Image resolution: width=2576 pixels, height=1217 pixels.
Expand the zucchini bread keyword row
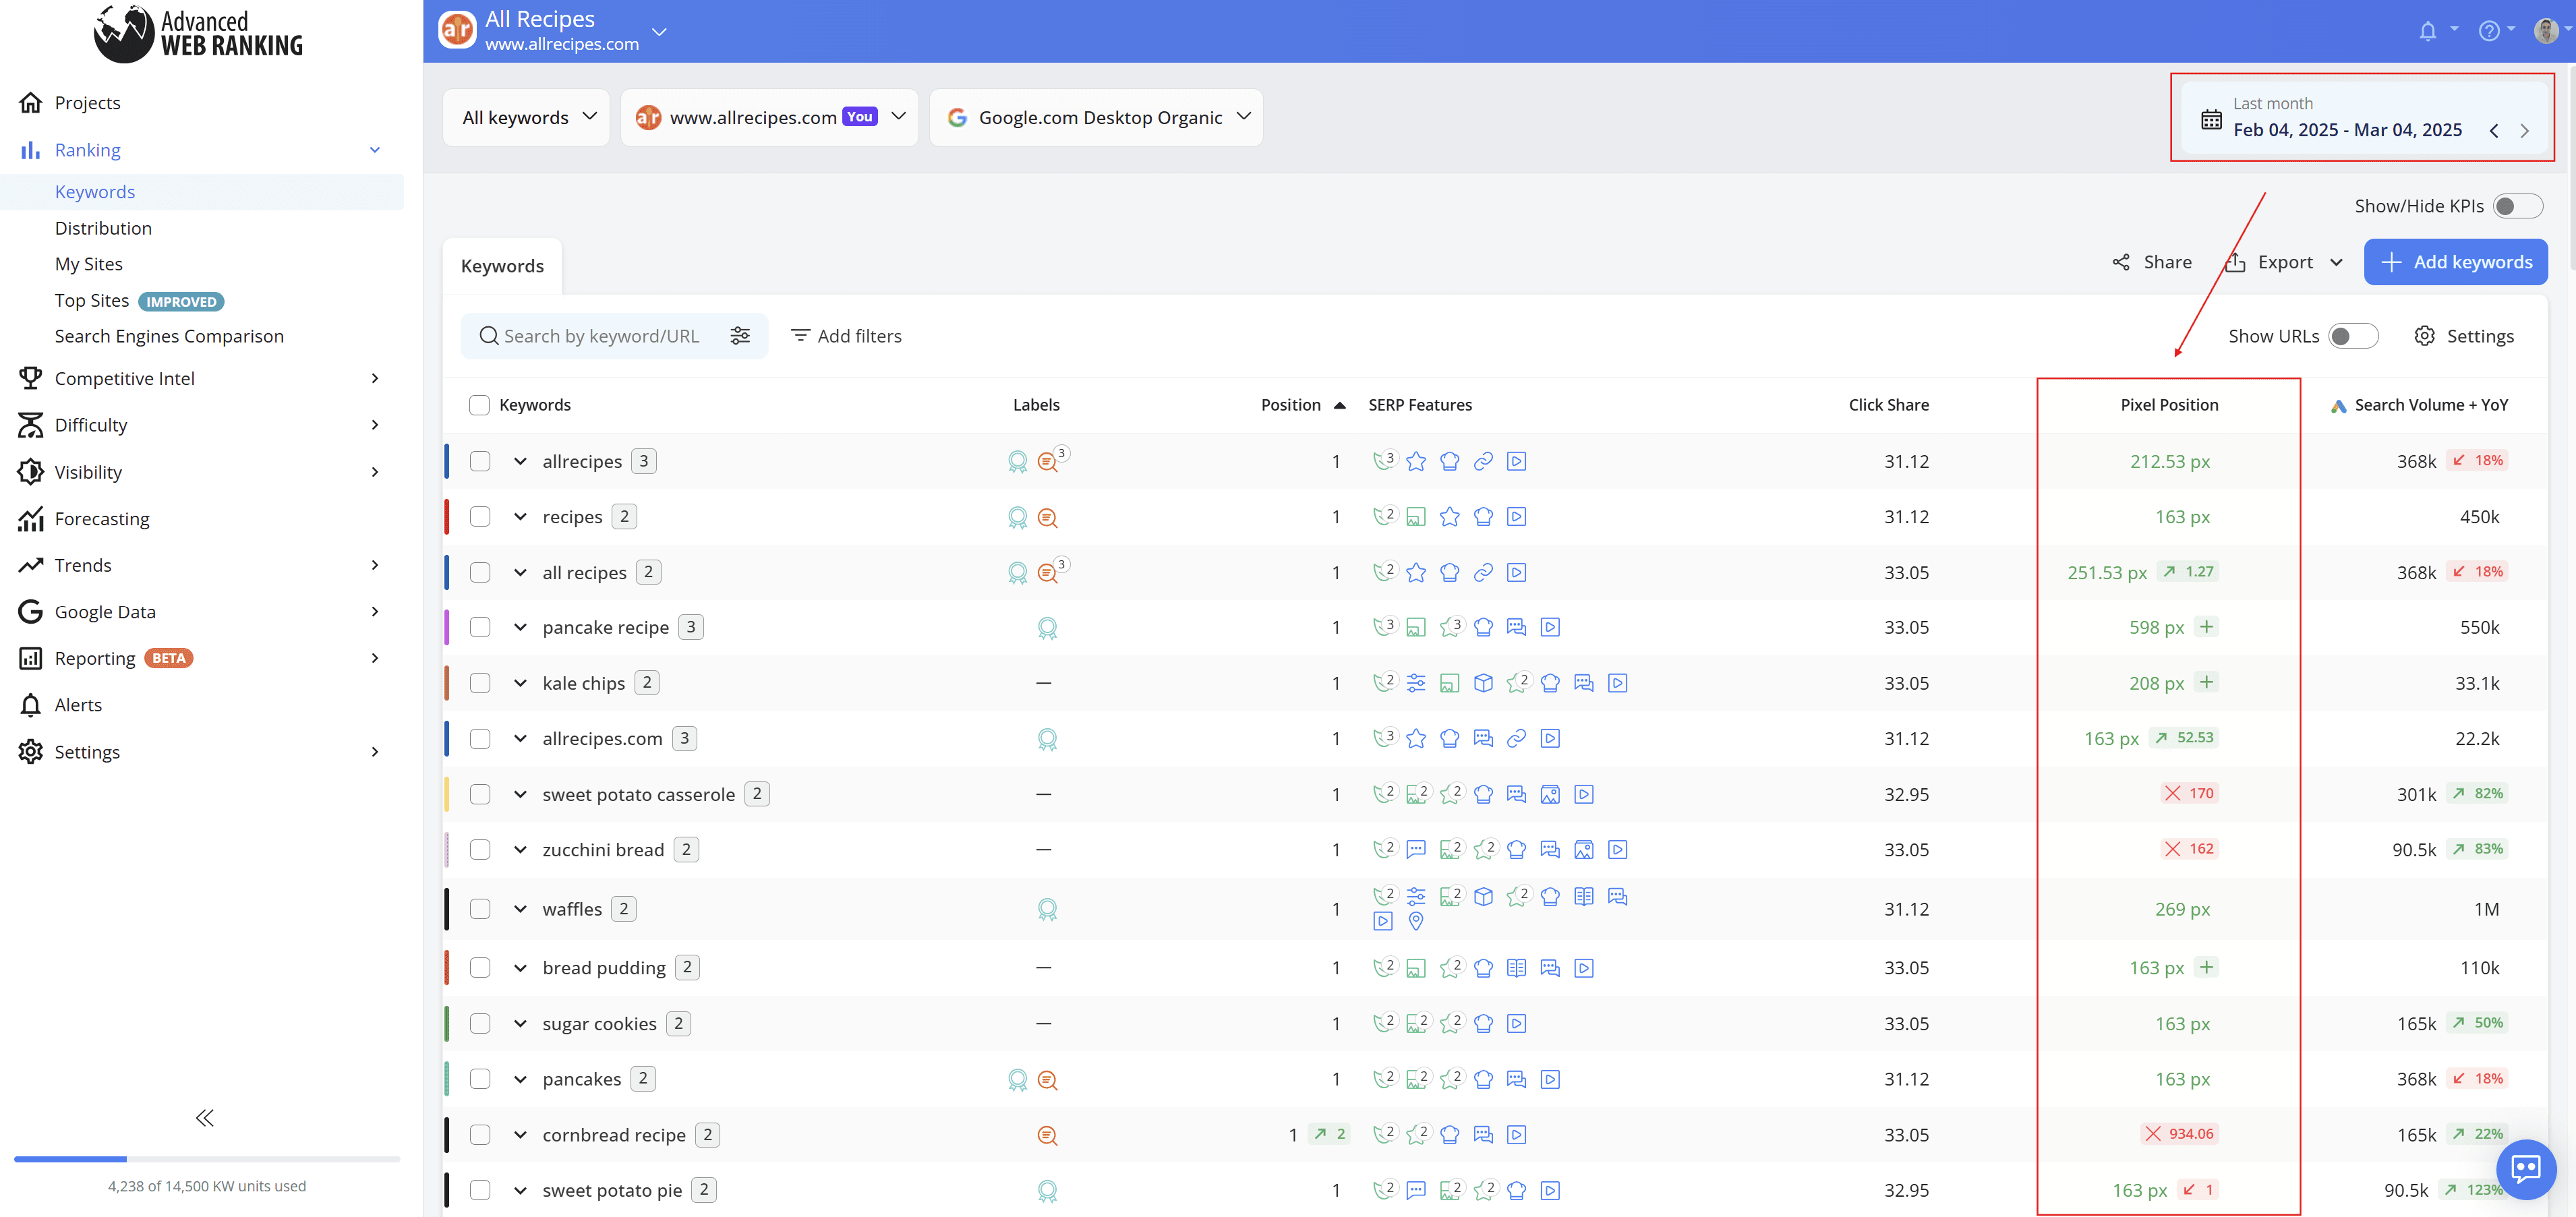click(520, 850)
